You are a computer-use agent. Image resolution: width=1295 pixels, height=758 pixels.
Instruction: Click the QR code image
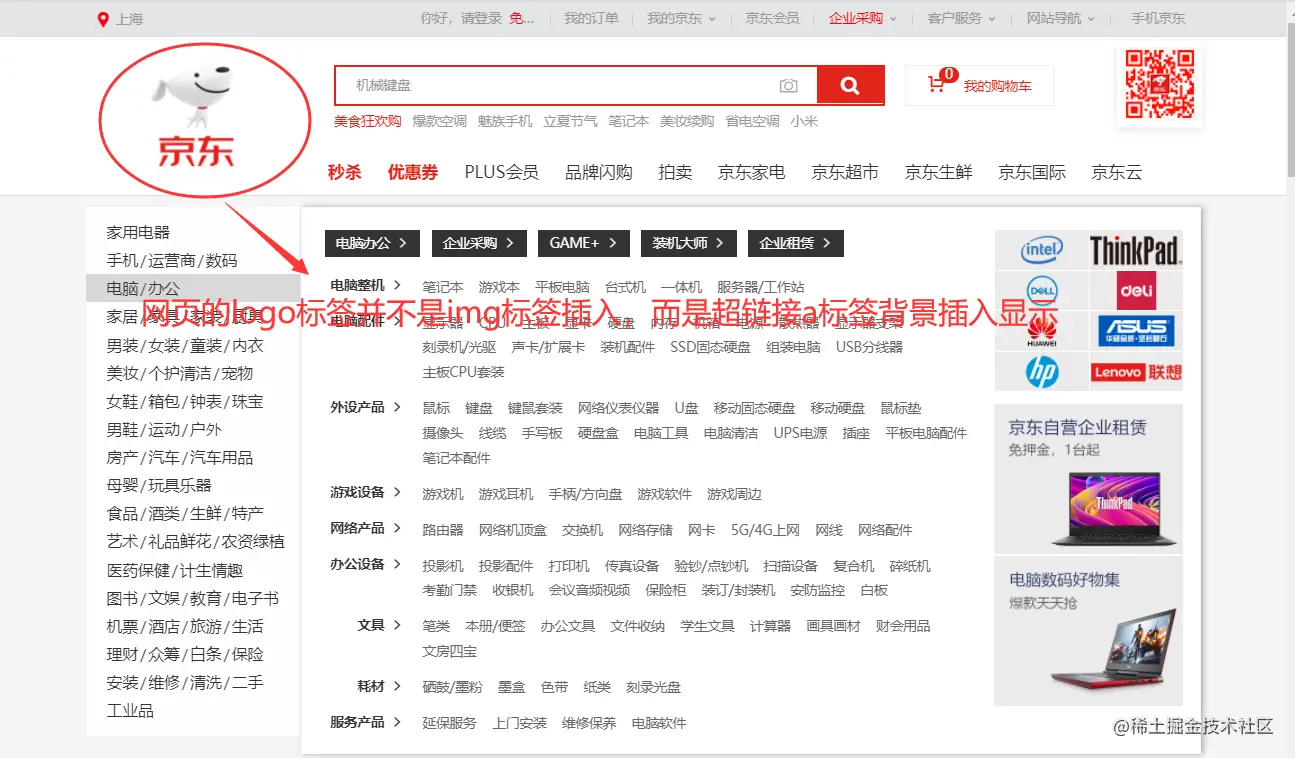click(1160, 84)
